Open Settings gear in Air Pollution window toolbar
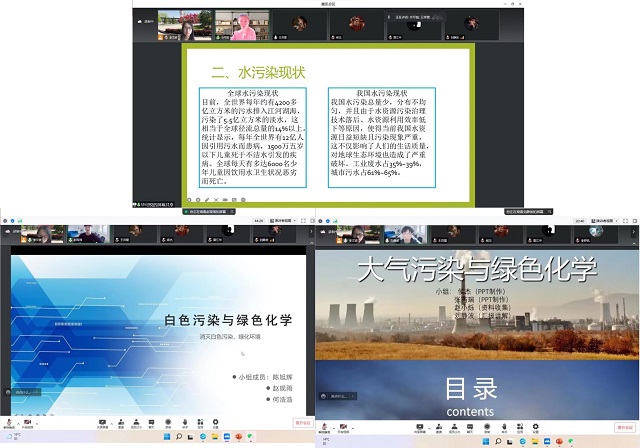The width and height of the screenshot is (640, 448). click(535, 428)
